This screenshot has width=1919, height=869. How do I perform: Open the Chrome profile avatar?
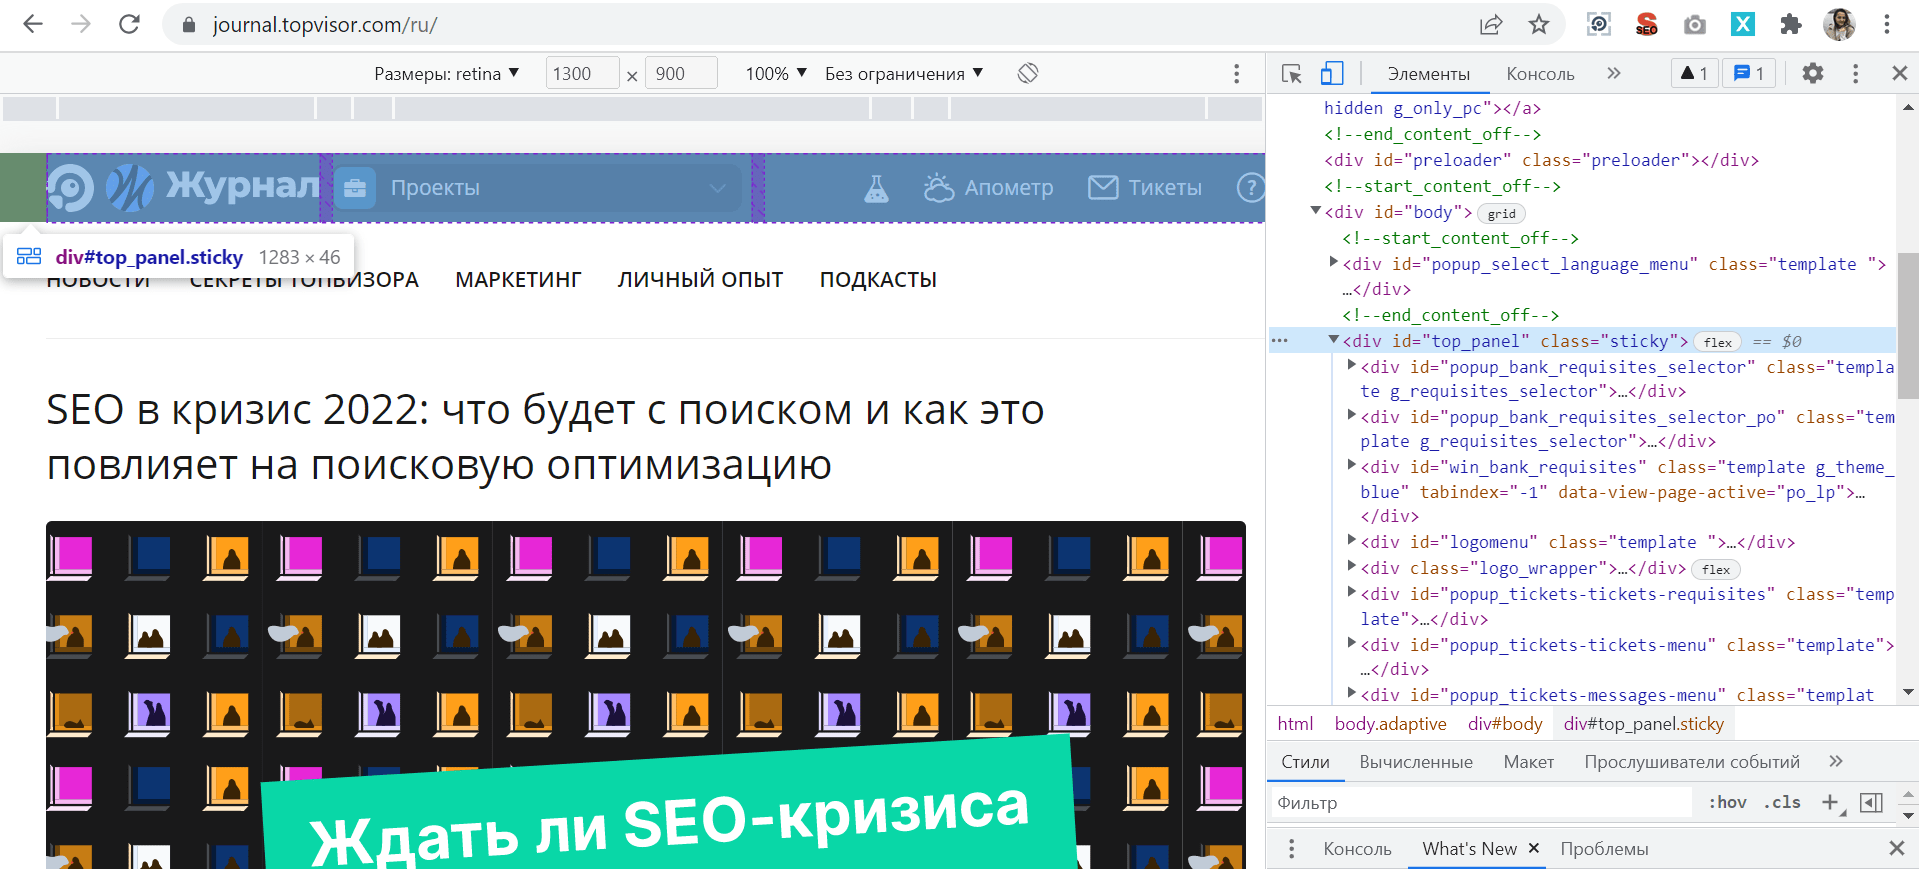[x=1839, y=24]
